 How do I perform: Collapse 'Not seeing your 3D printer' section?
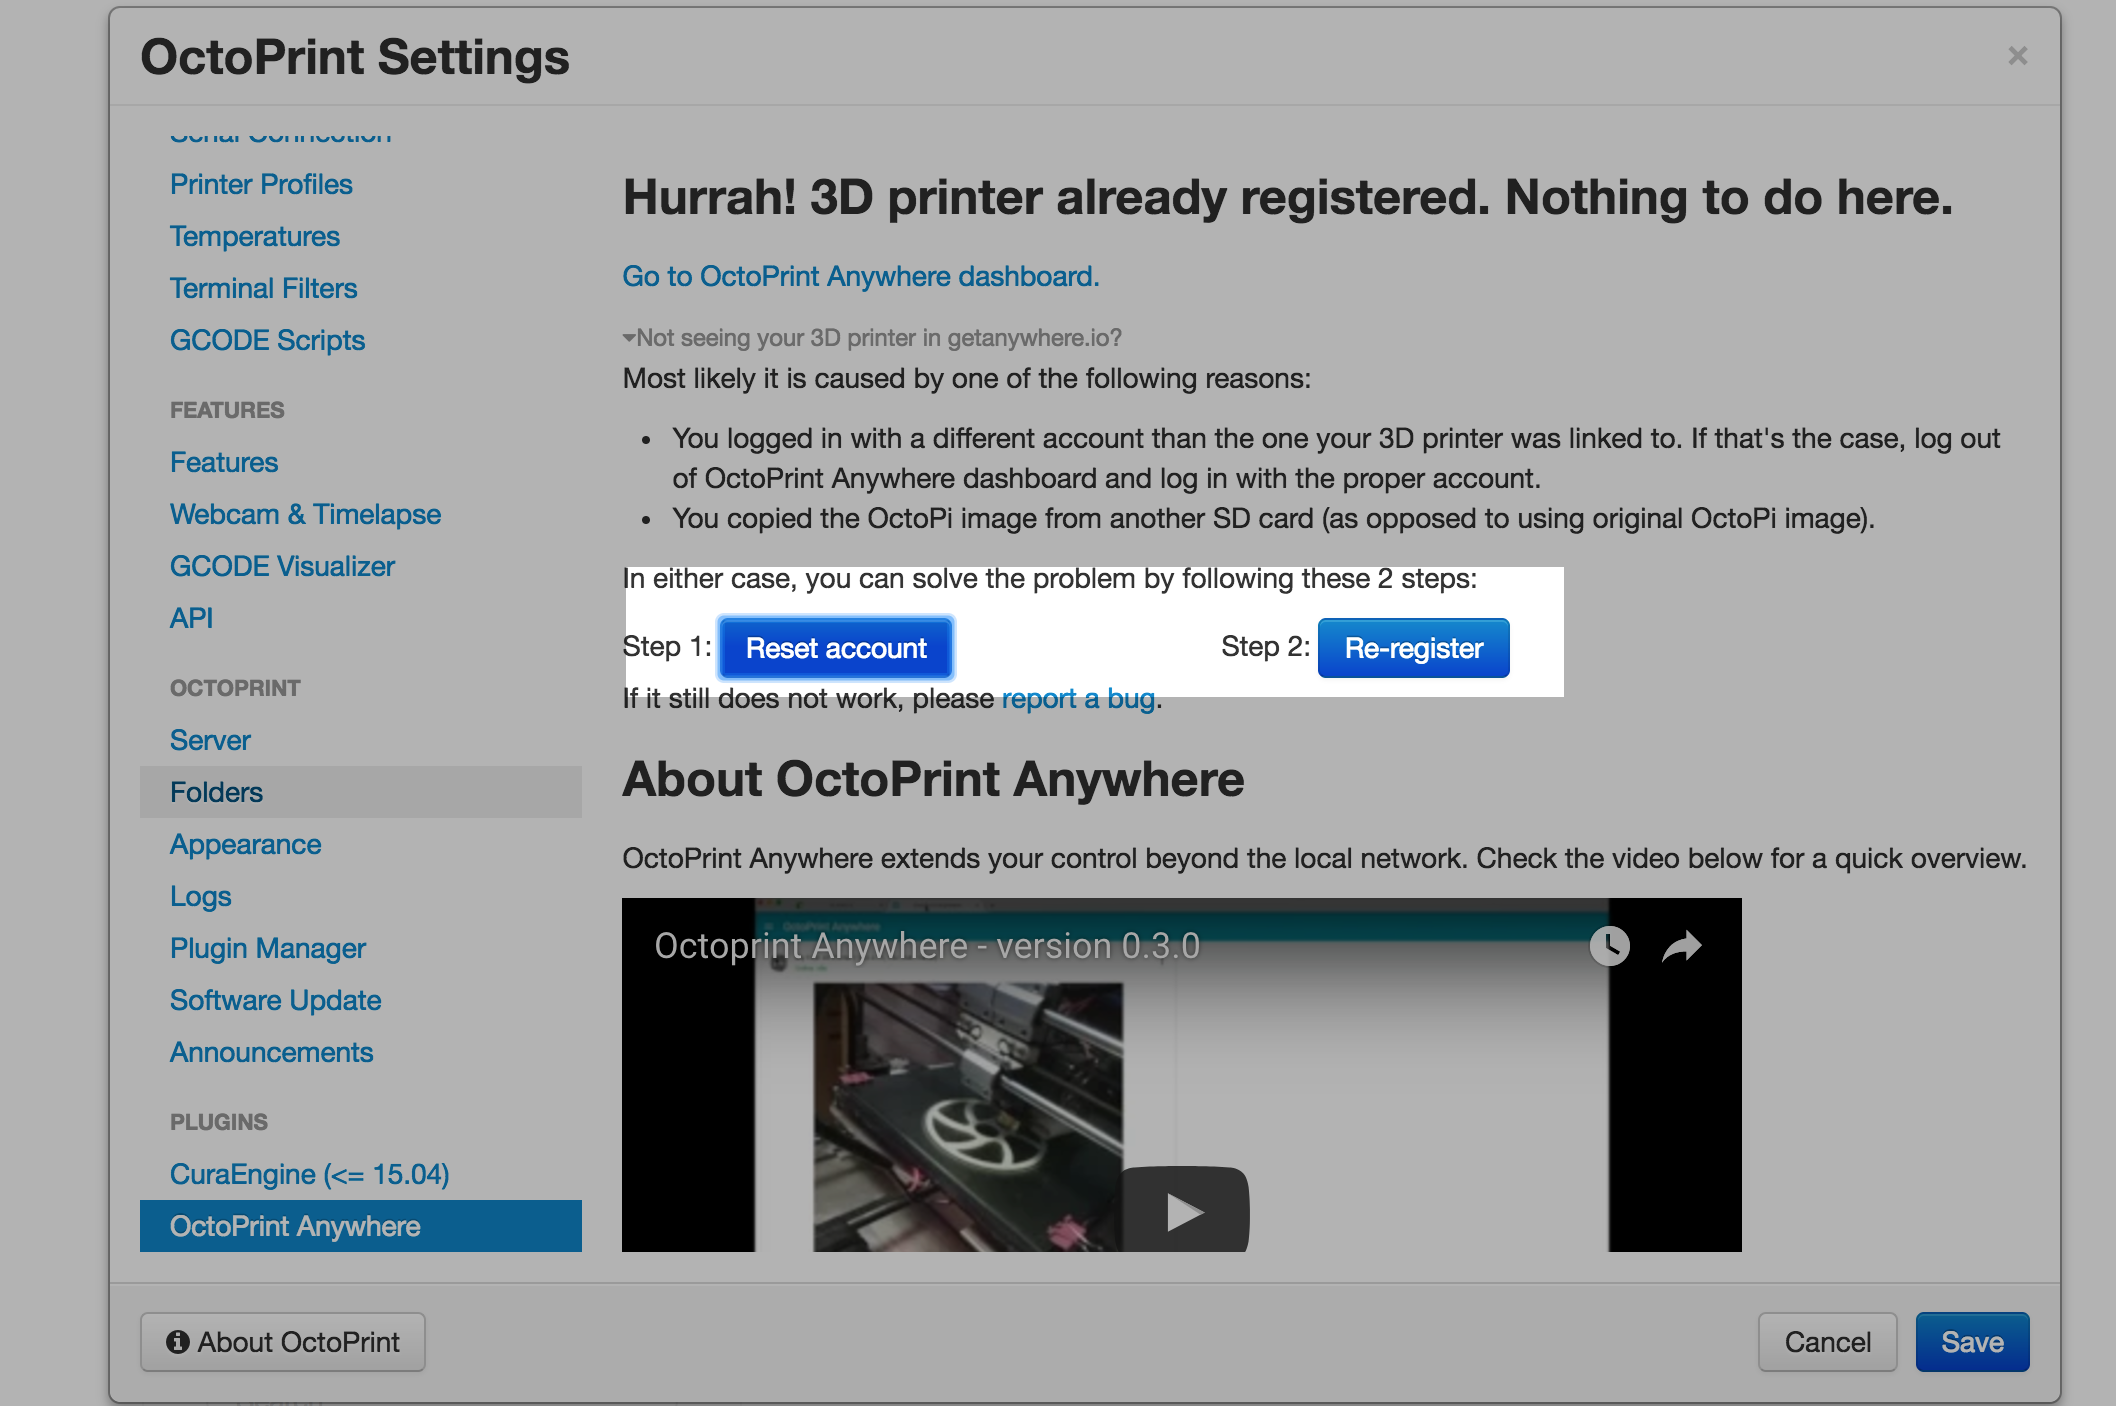pyautogui.click(x=872, y=338)
